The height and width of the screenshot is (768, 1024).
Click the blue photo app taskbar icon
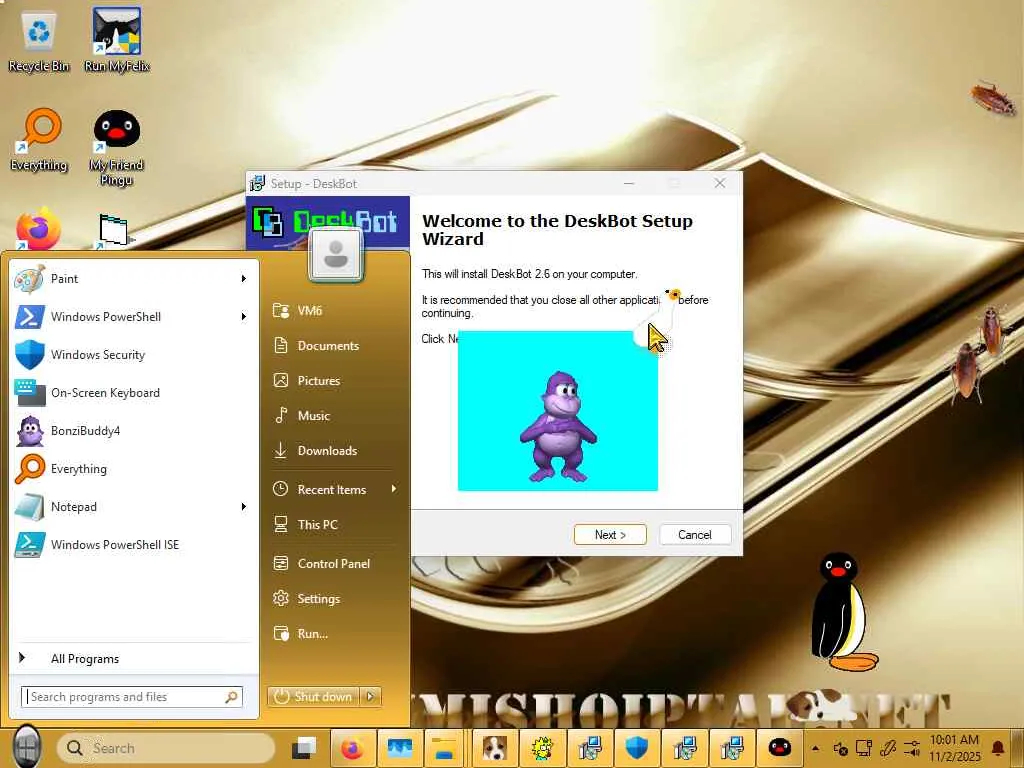tap(399, 748)
